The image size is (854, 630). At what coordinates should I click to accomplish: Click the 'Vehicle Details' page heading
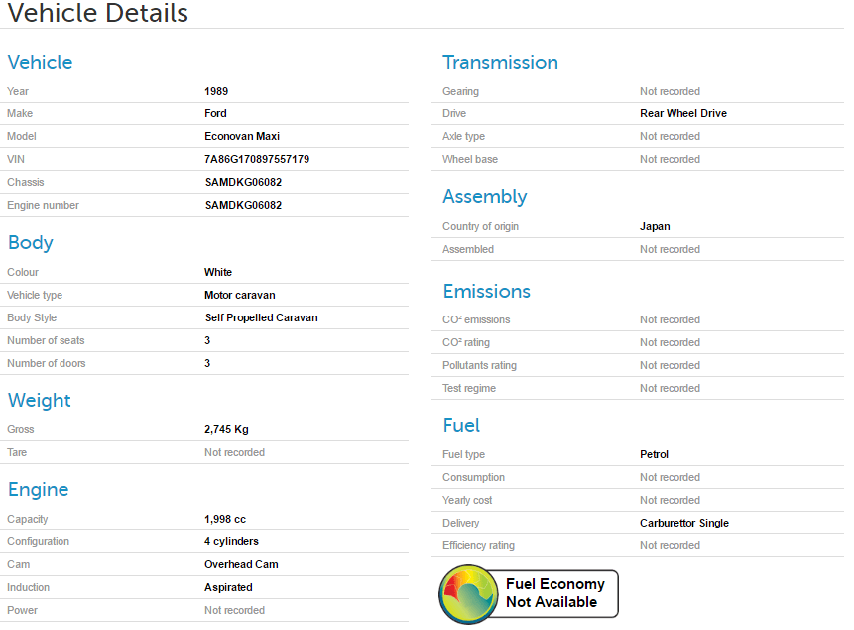point(98,14)
